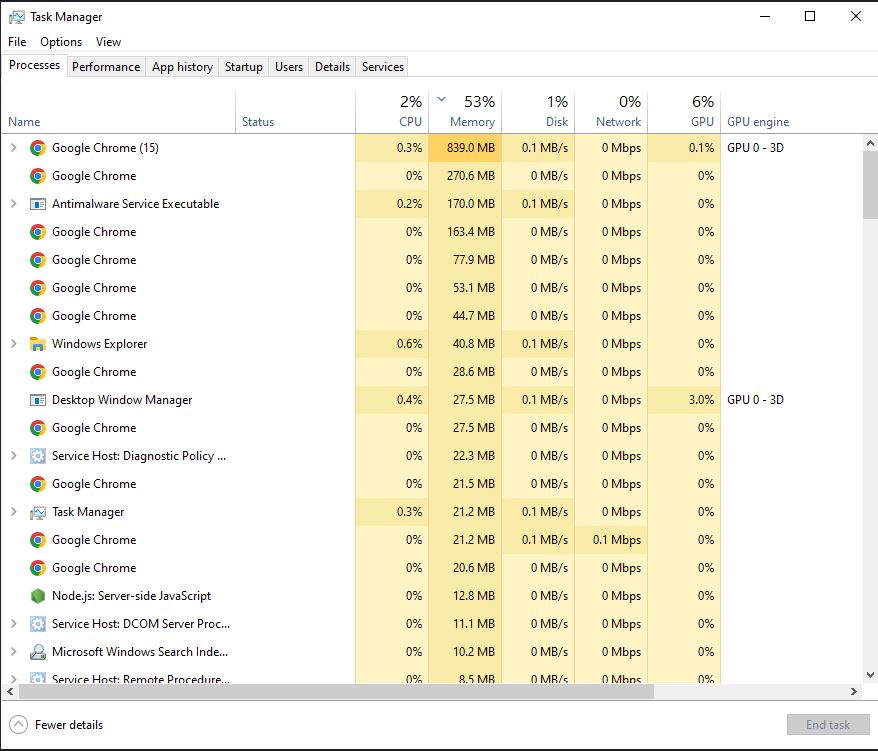Sort by the Name column header
878x751 pixels.
(119, 111)
